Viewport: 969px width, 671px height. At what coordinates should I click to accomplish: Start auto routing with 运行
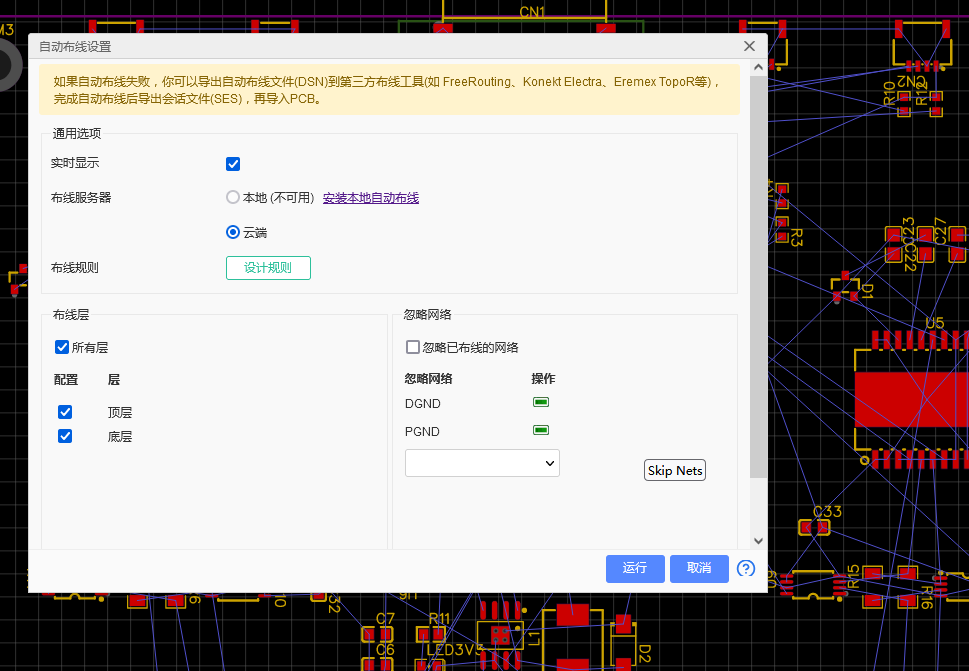635,568
